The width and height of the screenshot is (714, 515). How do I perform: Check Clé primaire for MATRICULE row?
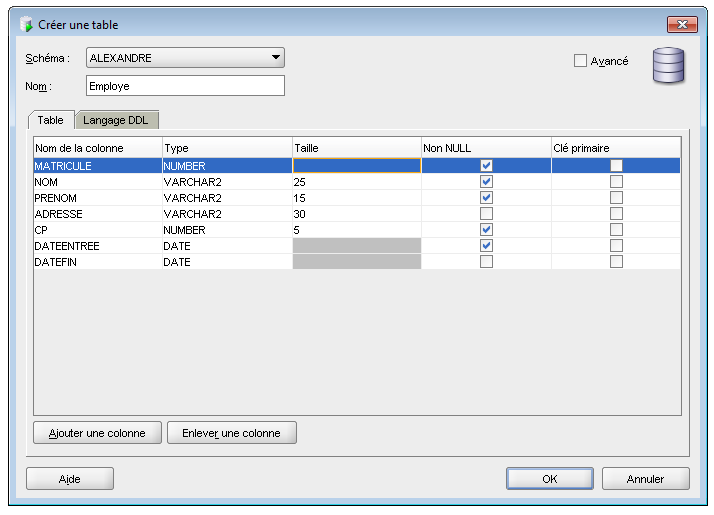(616, 166)
